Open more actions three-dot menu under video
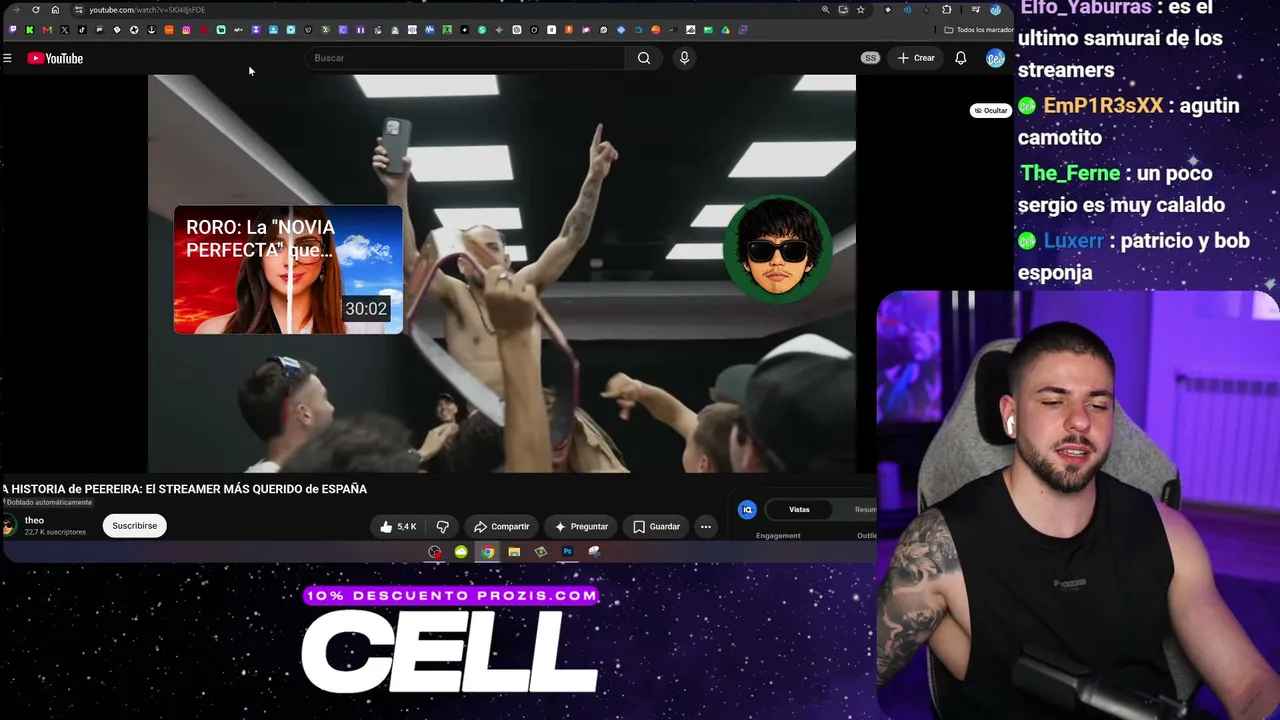1280x720 pixels. 705,526
